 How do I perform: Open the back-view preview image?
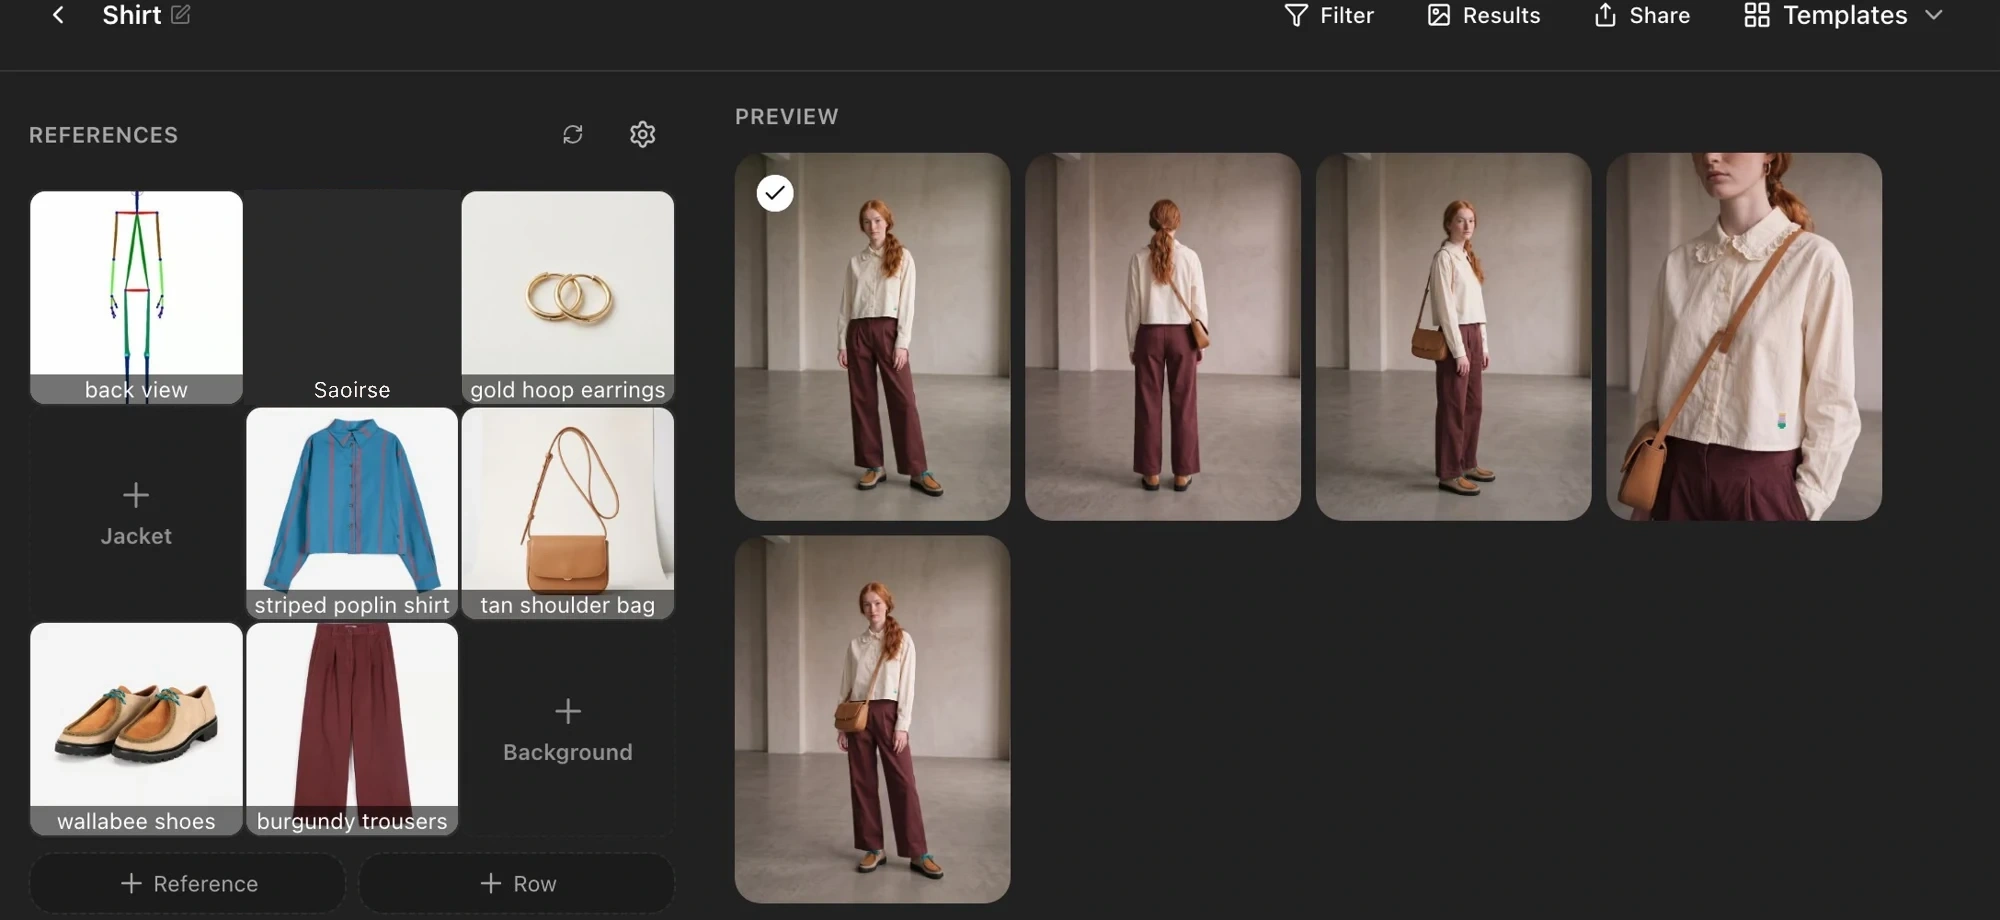coord(1163,336)
